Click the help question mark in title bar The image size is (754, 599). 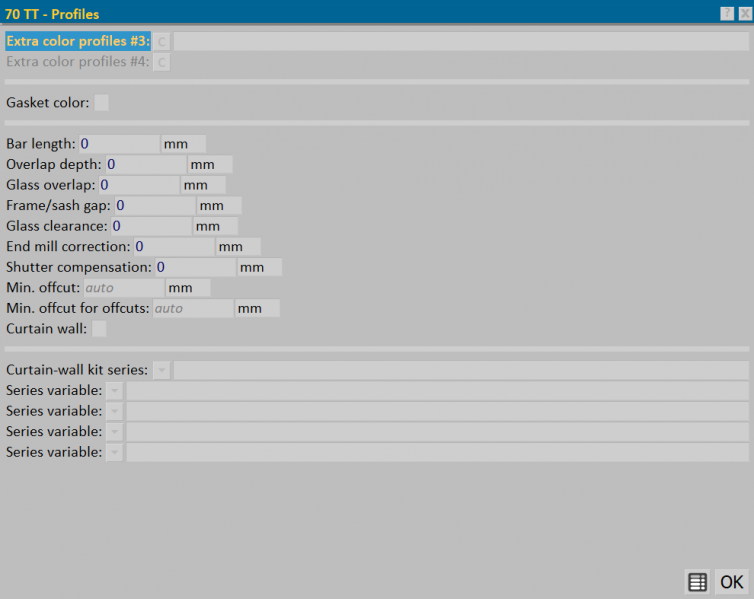(727, 13)
